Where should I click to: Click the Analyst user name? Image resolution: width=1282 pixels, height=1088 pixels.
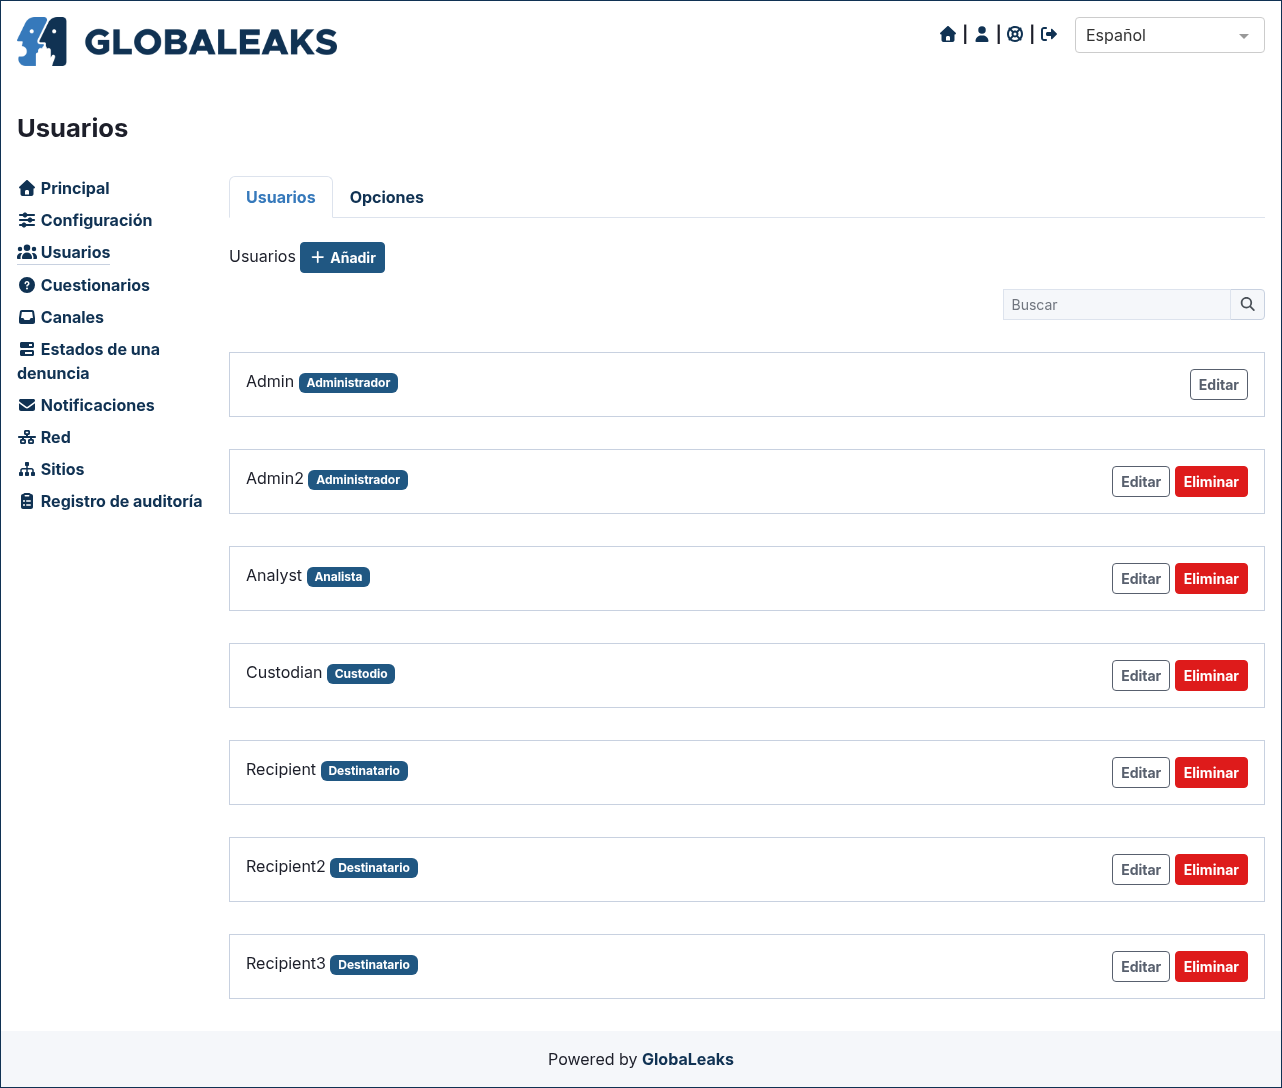click(274, 575)
